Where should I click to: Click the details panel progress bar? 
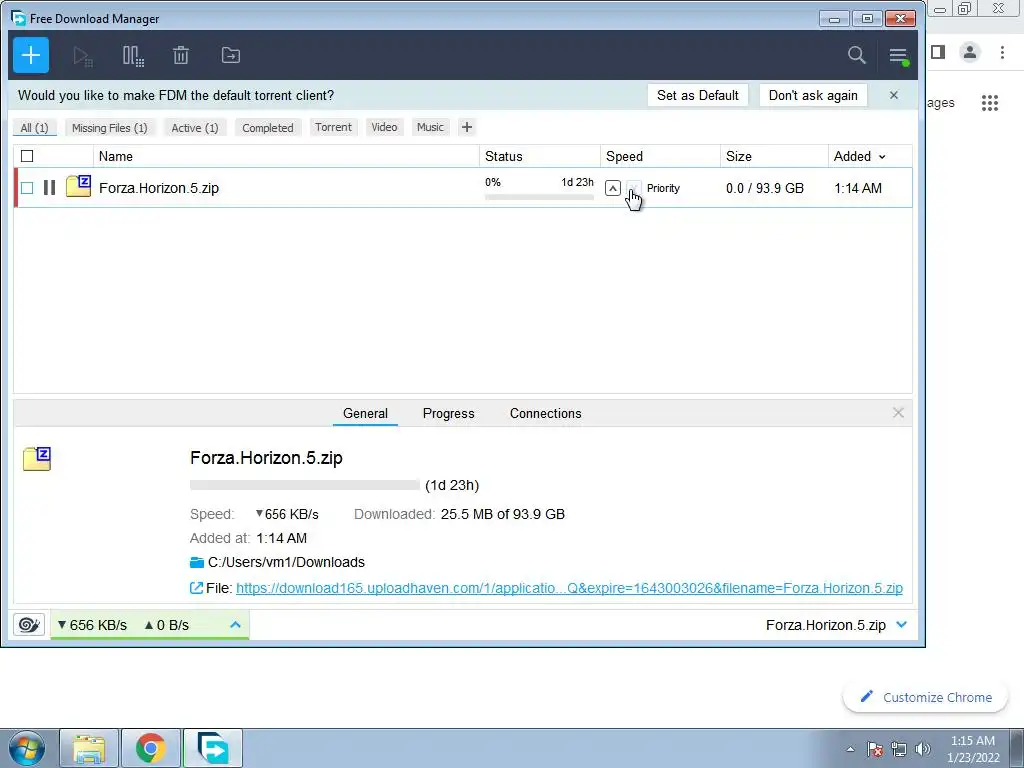click(304, 485)
